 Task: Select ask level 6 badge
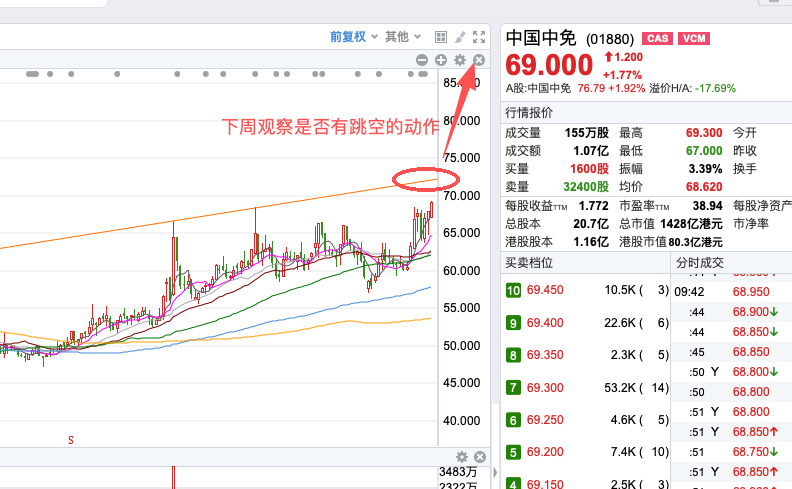click(513, 420)
